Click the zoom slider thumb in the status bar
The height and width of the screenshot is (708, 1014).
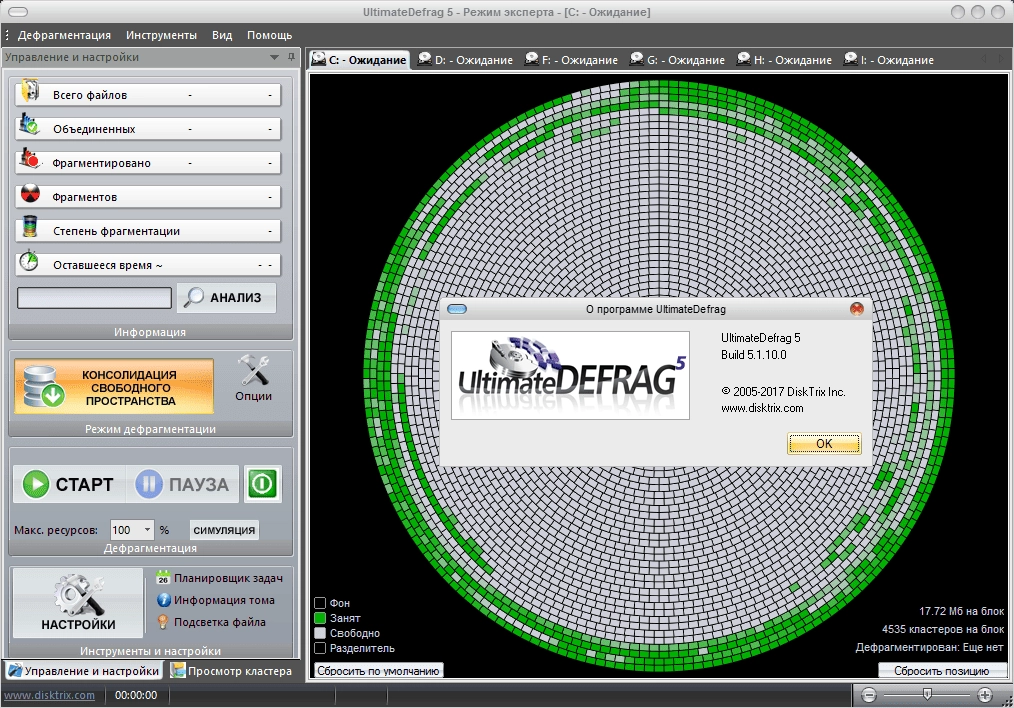tap(927, 694)
